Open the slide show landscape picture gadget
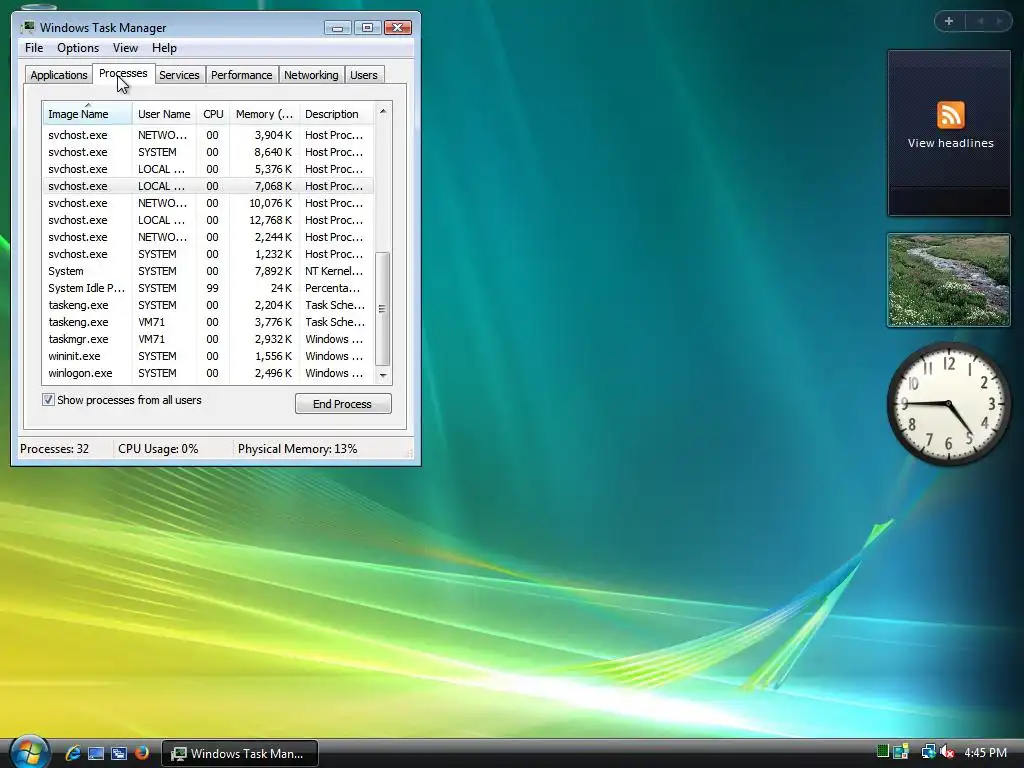Screen dimensions: 1024x768 tap(949, 280)
